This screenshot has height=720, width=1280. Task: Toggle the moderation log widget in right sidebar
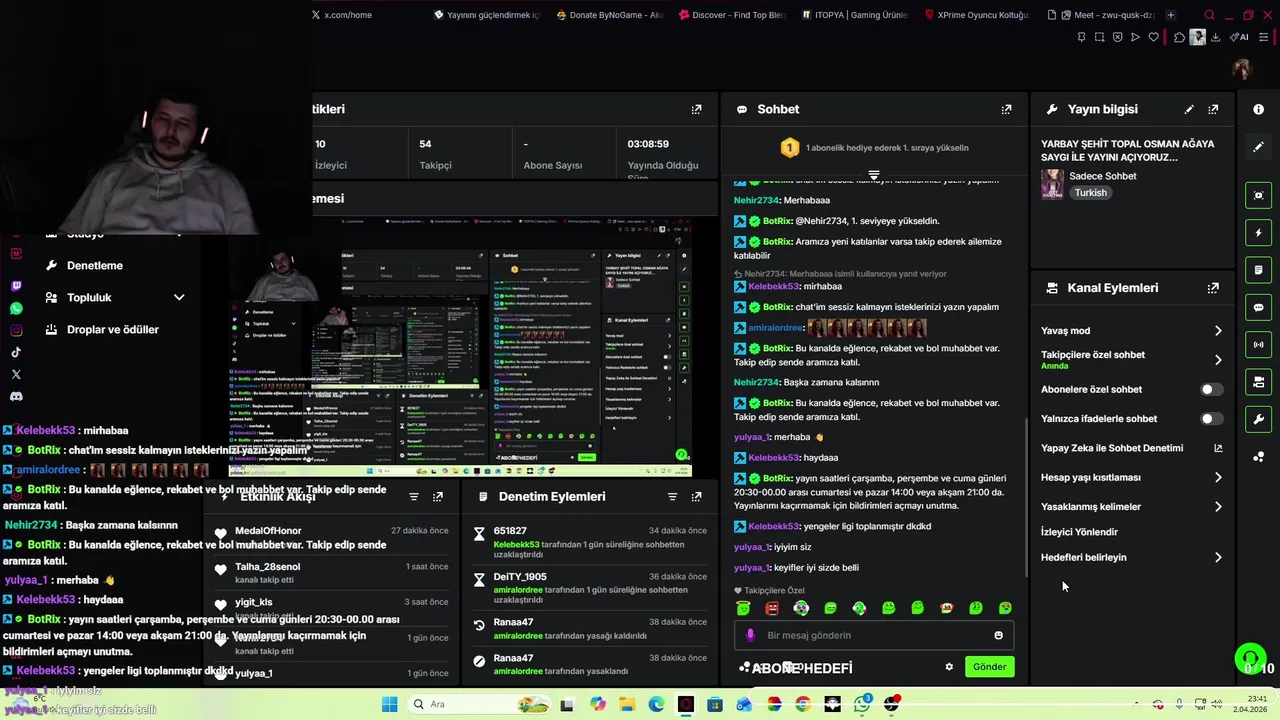tap(1258, 270)
